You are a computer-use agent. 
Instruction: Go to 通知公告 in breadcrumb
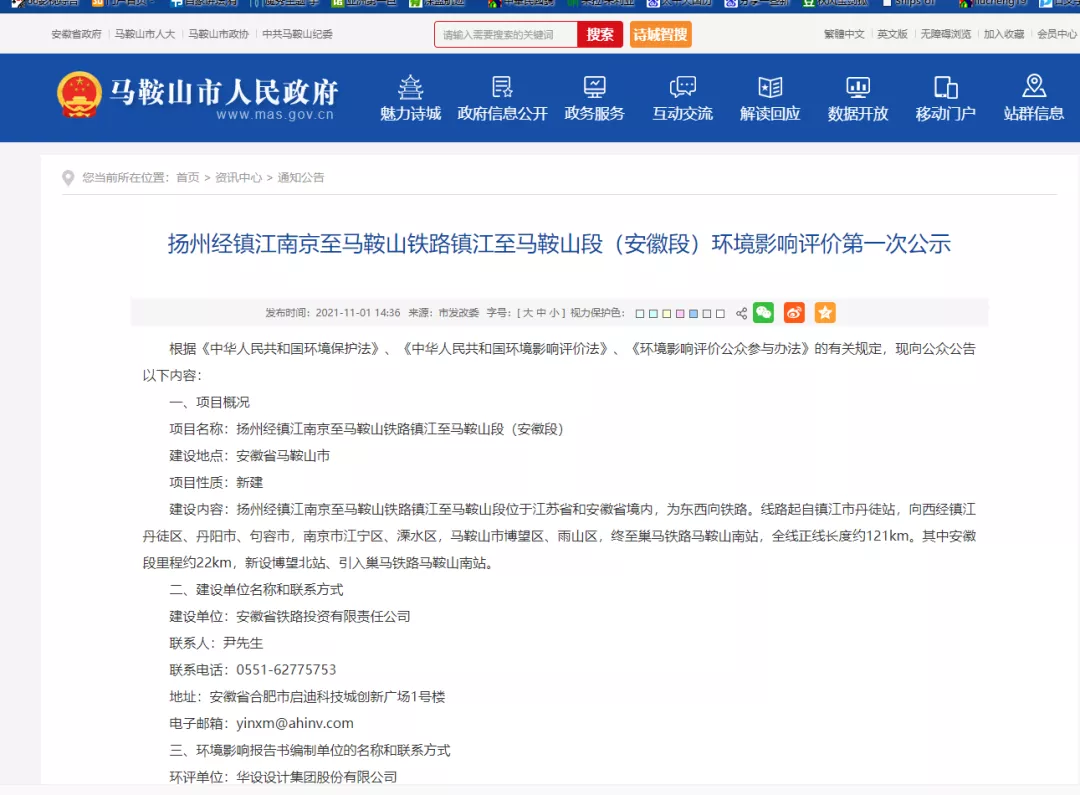click(301, 178)
